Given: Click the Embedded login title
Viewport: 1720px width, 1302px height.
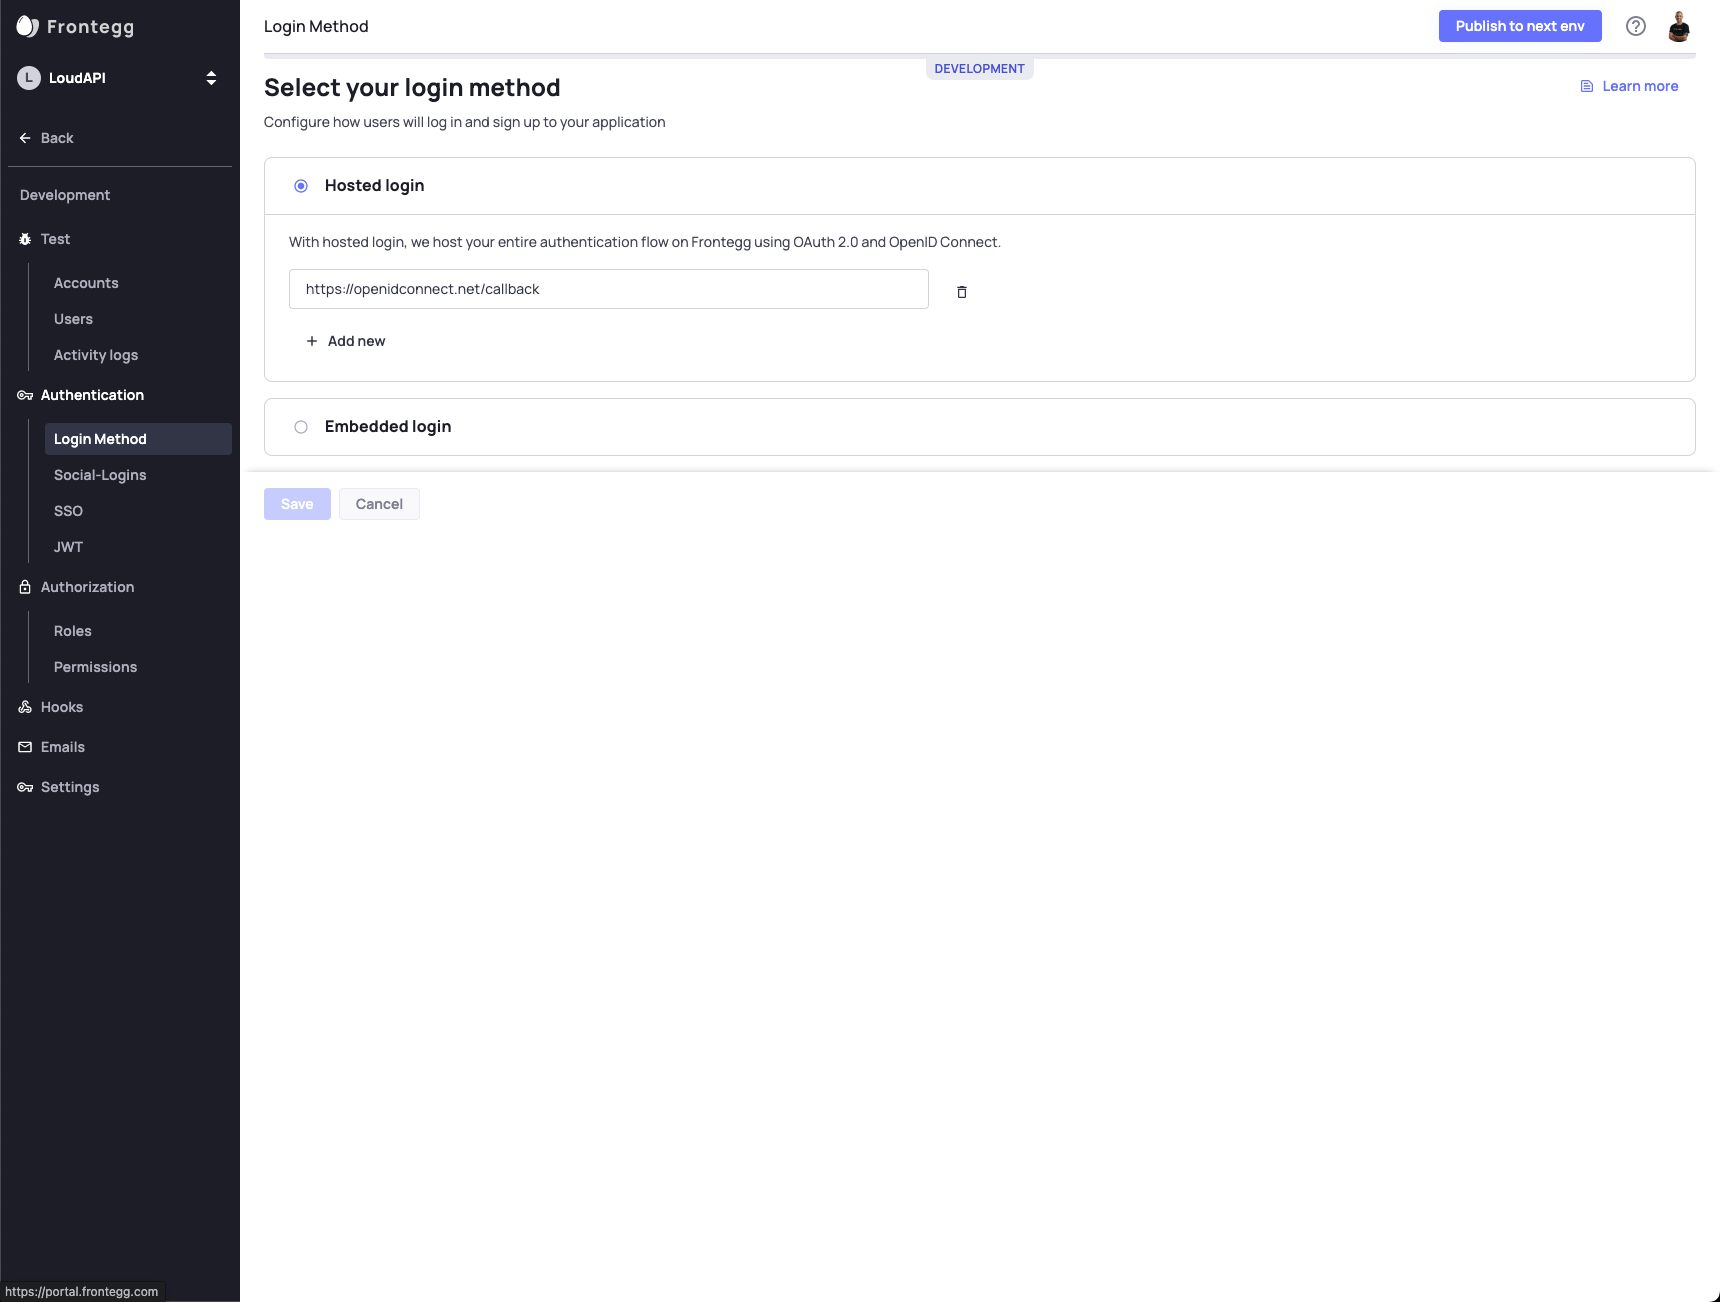Looking at the screenshot, I should click(x=388, y=427).
